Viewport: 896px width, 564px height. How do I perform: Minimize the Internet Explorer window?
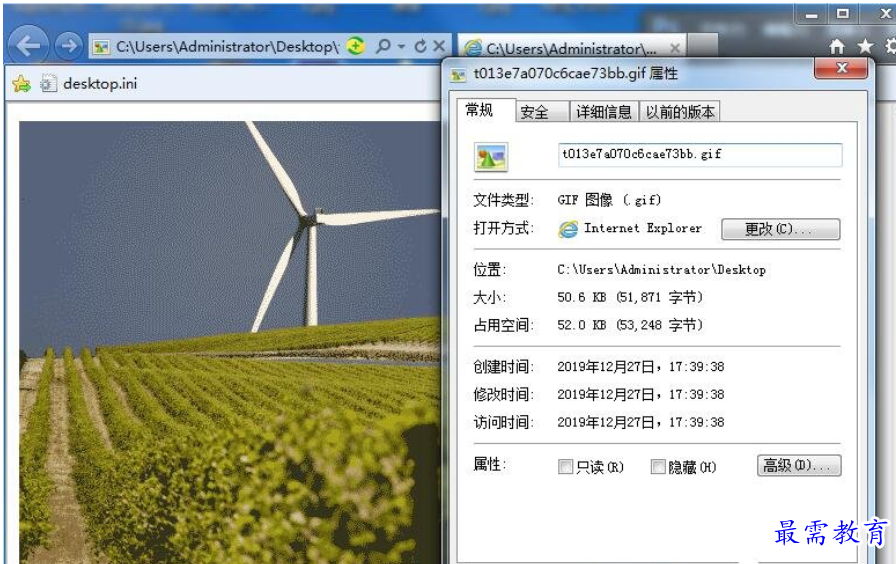[x=811, y=15]
